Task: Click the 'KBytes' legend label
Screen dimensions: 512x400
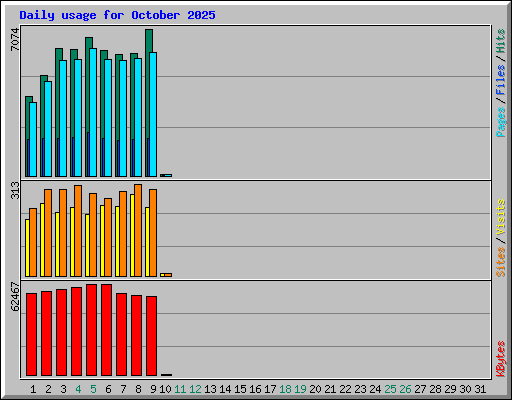Action: pos(501,359)
